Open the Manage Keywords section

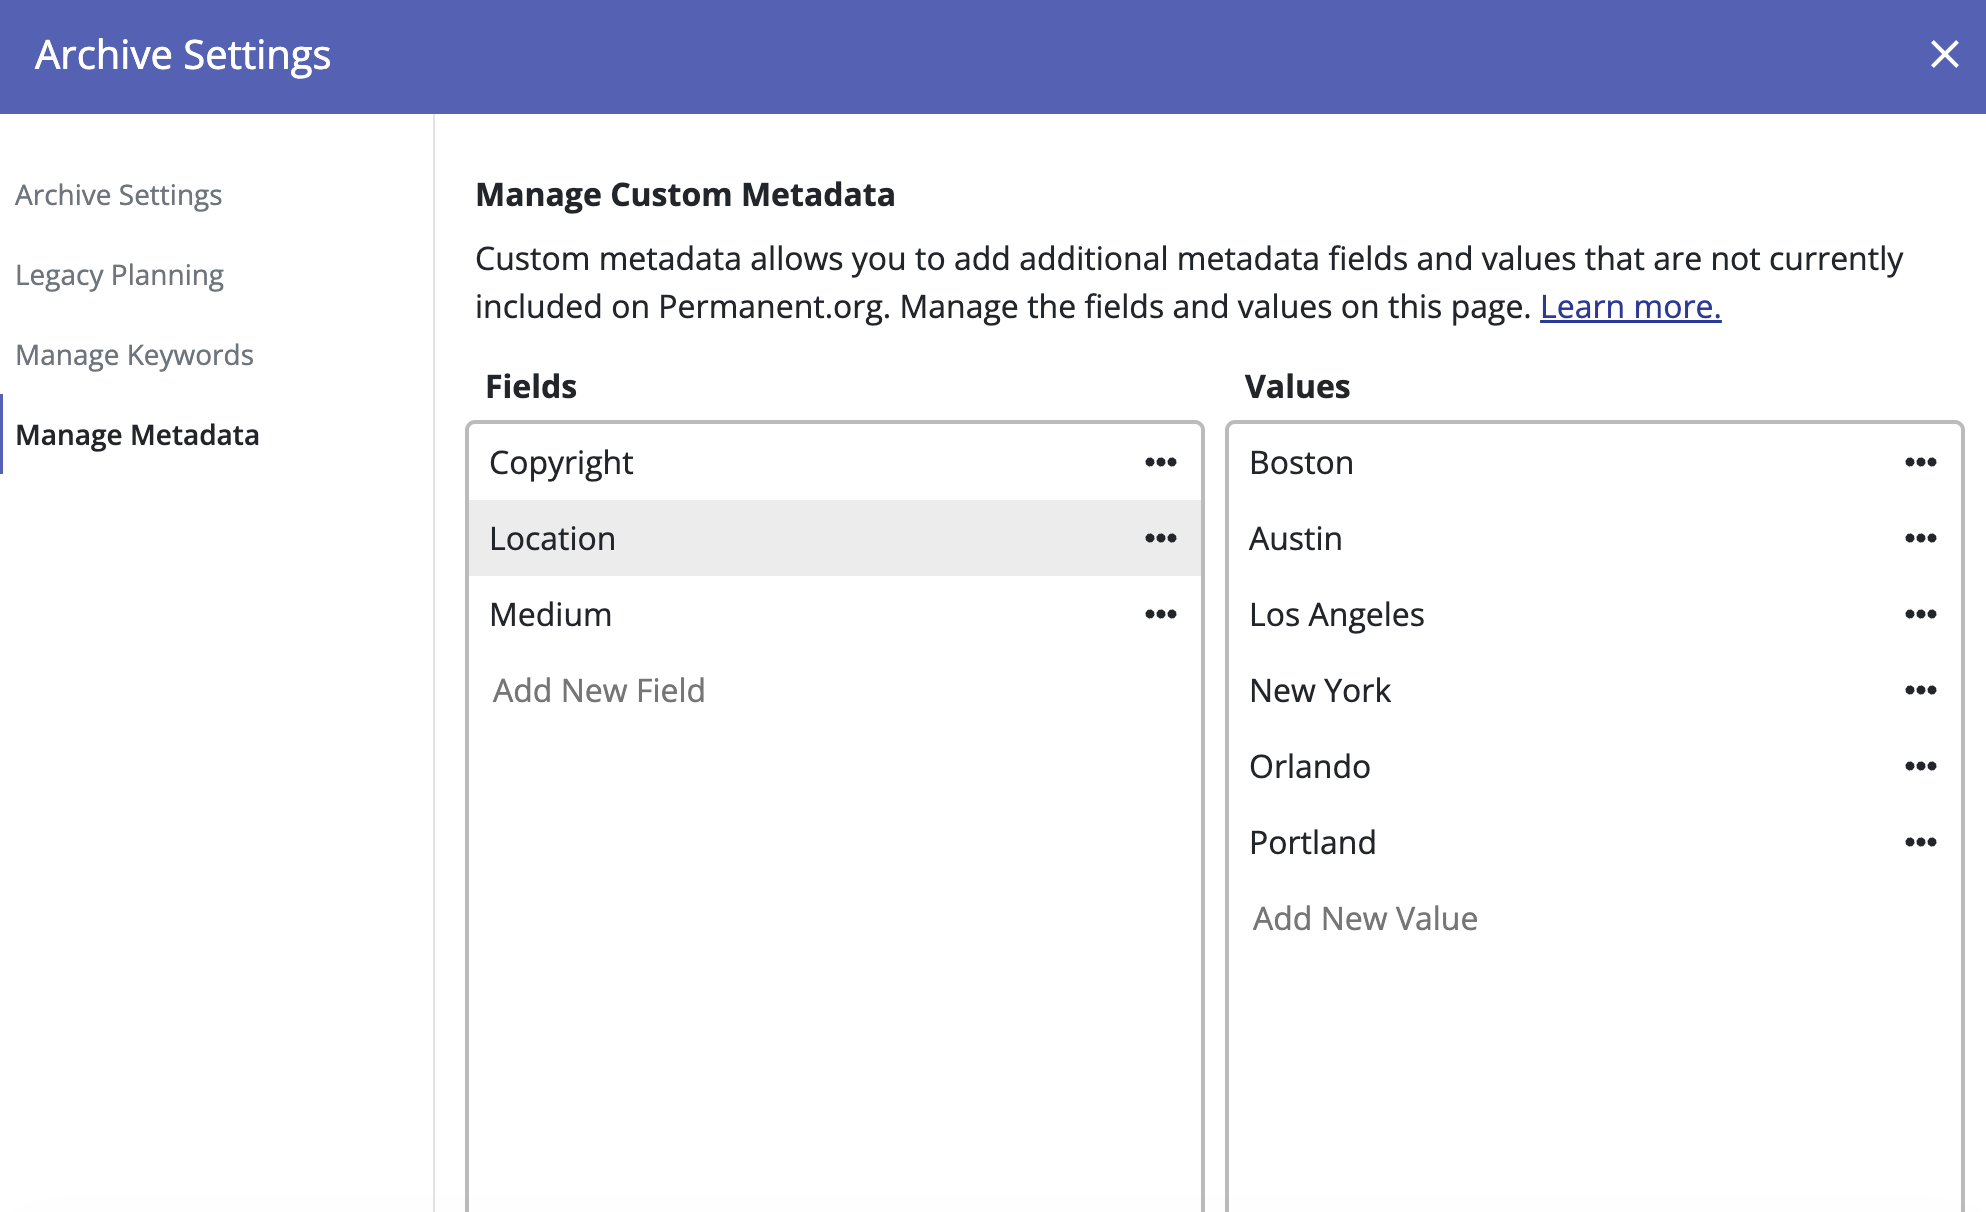click(x=135, y=355)
